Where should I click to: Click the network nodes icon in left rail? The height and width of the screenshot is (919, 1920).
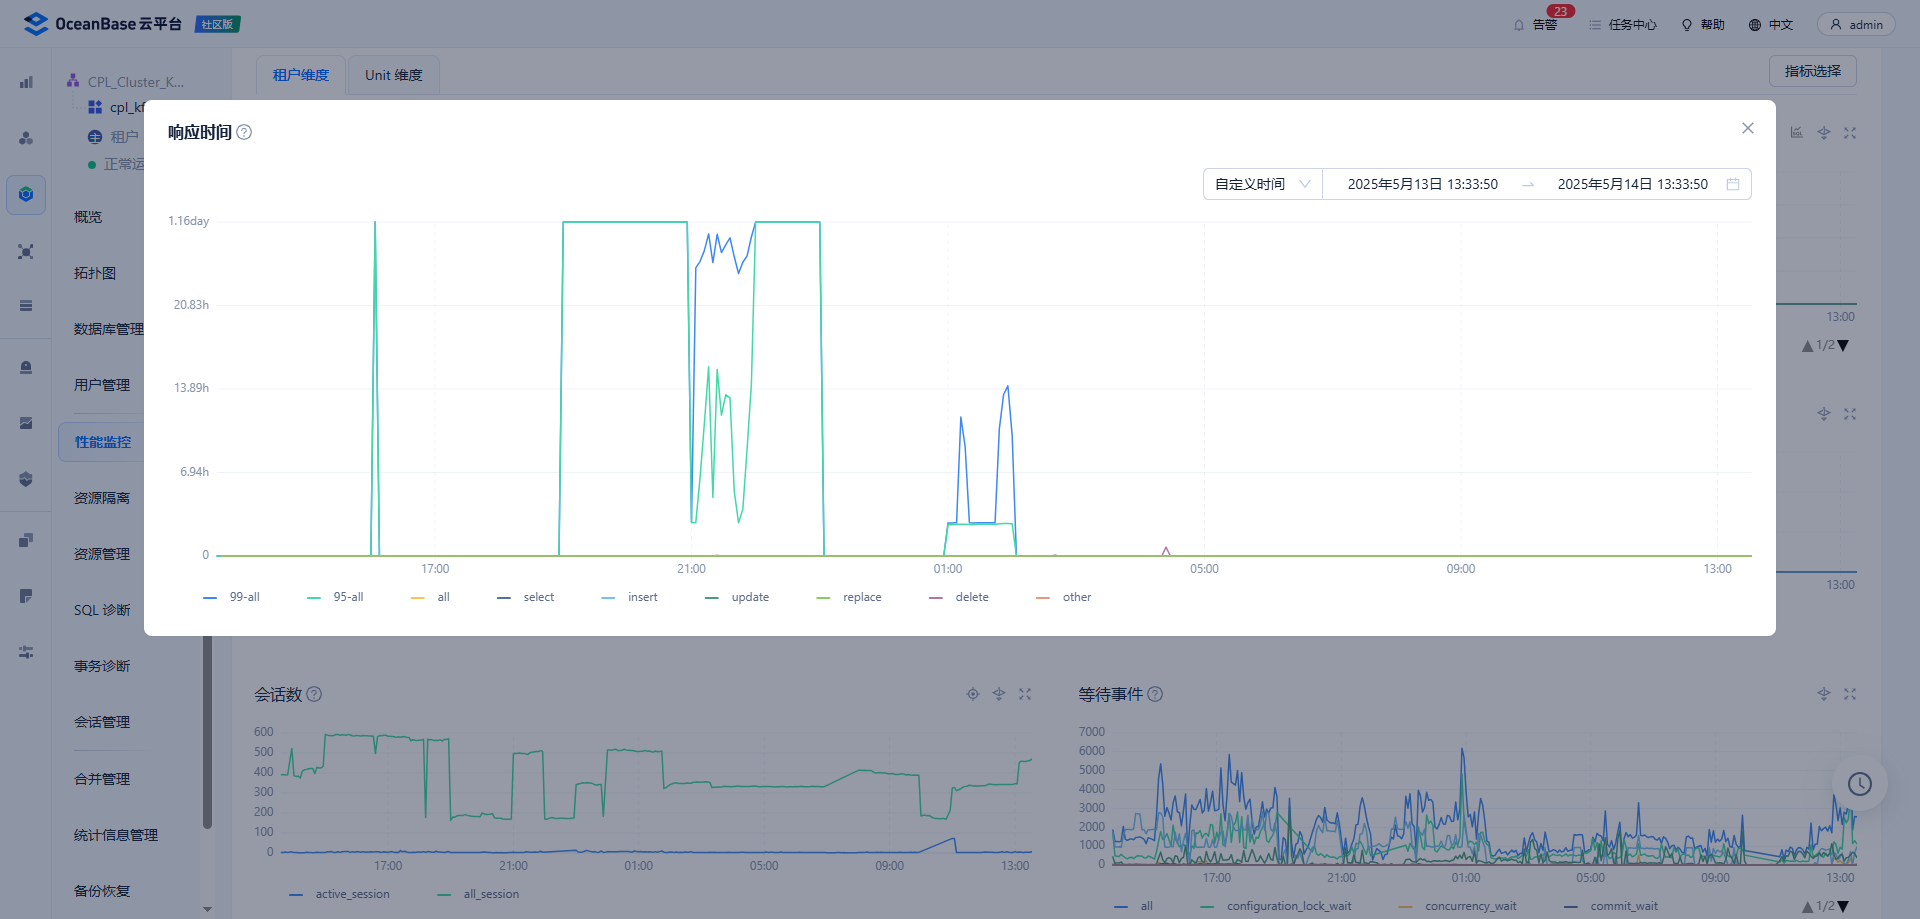pos(26,251)
